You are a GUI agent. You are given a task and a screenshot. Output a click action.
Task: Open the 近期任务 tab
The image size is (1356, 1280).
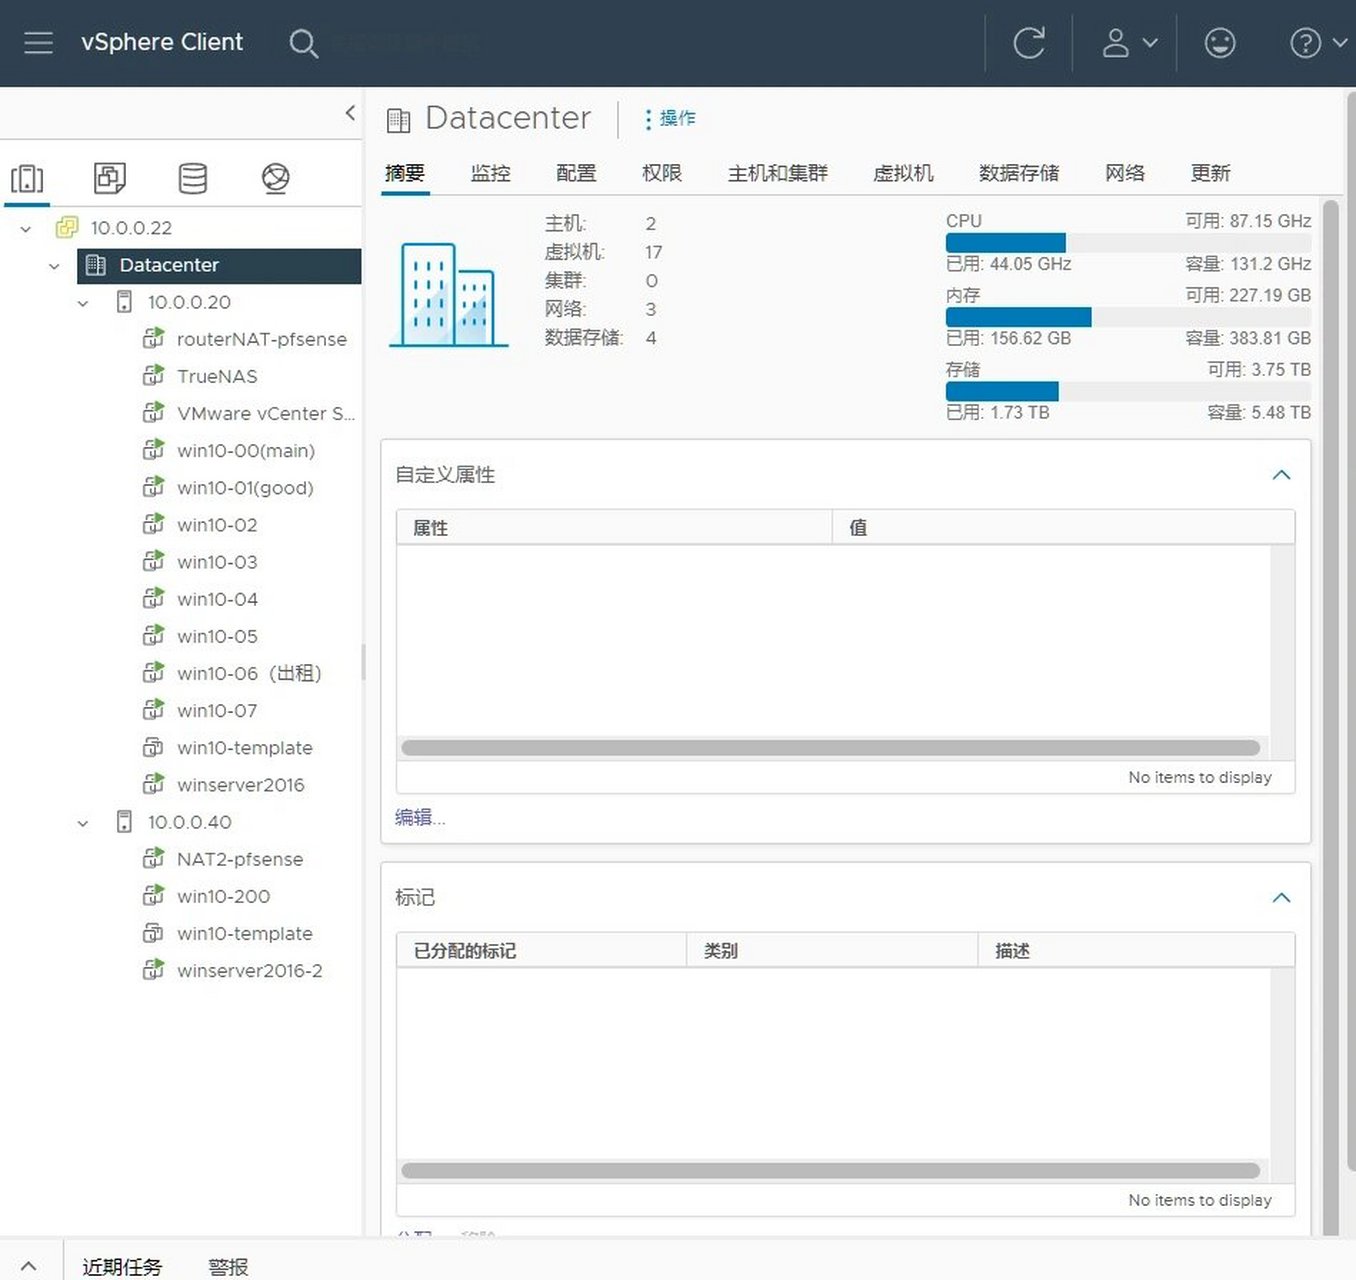[122, 1267]
